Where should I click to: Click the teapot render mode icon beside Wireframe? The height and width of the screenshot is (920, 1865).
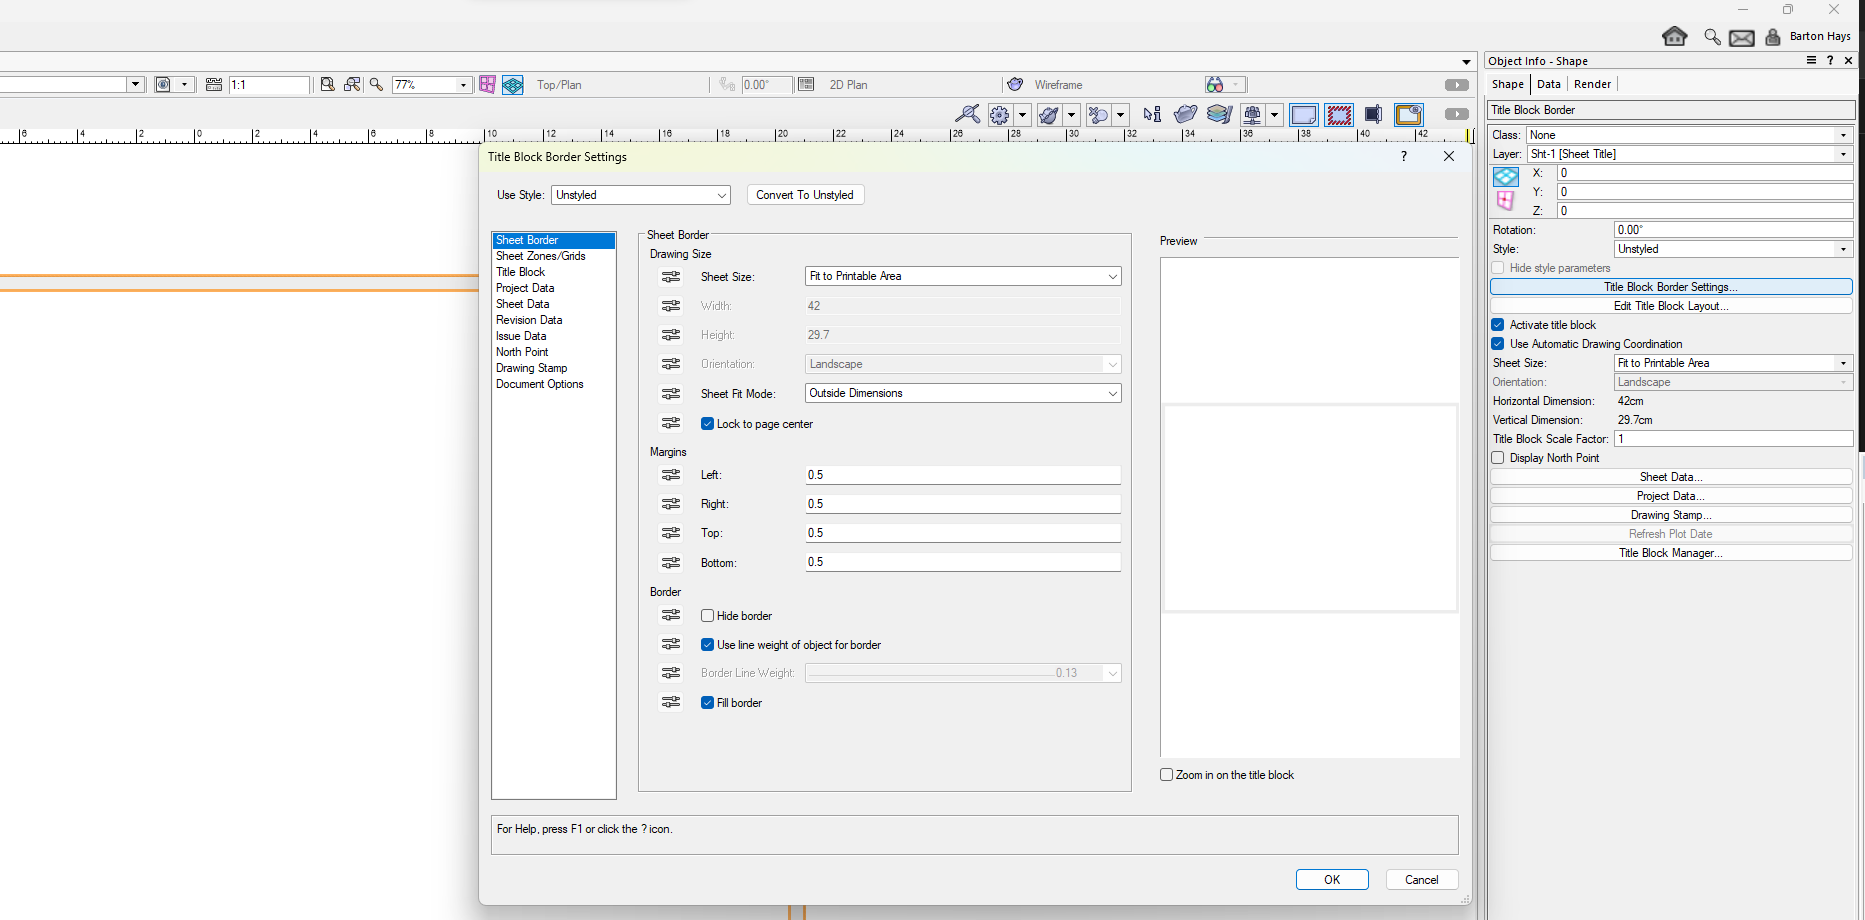click(1015, 85)
